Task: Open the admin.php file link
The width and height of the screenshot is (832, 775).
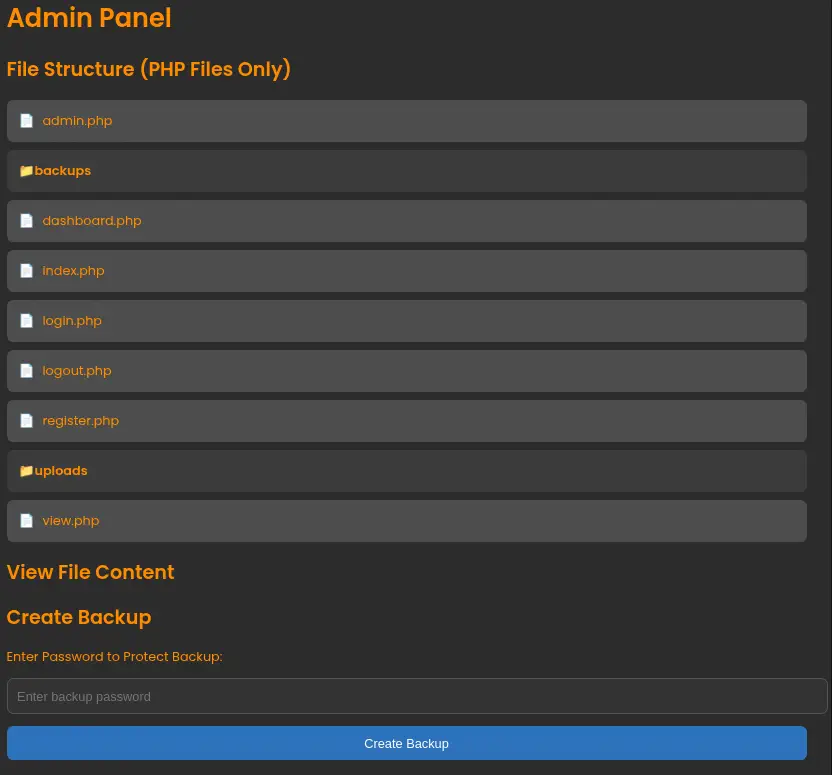Action: [x=77, y=121]
